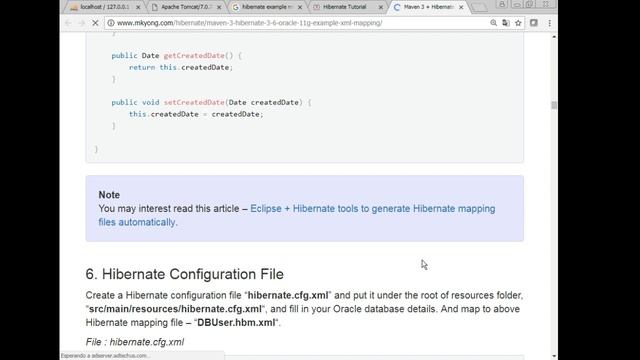Open Eclipse + Hibernate tools article link
The image size is (640, 360).
pyautogui.click(x=297, y=216)
